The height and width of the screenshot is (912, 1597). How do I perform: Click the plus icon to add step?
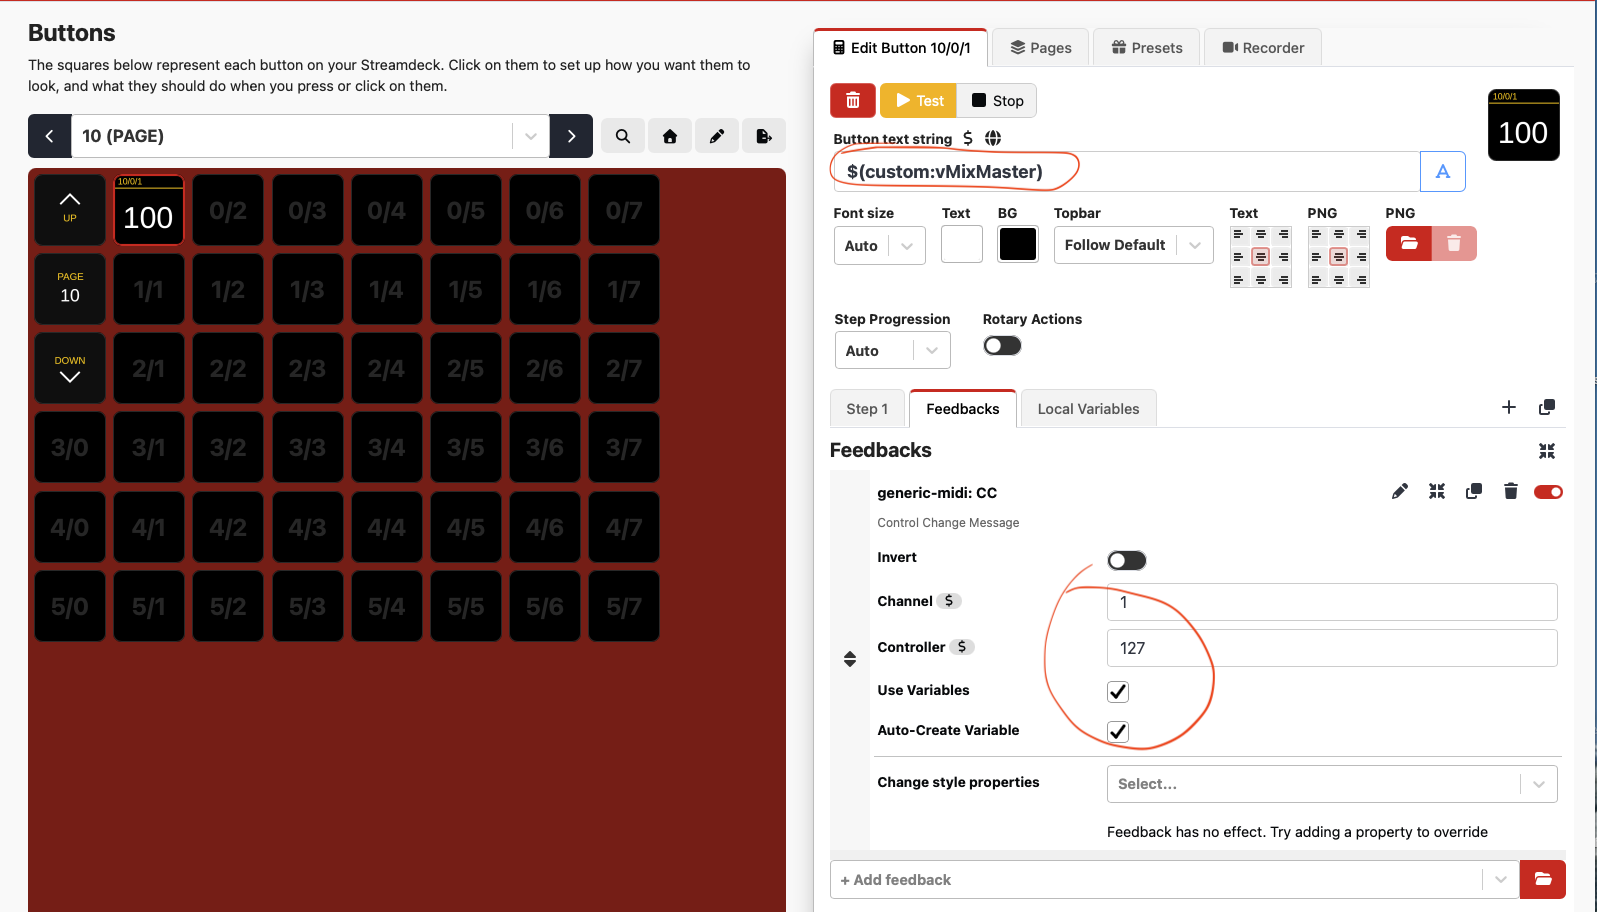(1509, 407)
